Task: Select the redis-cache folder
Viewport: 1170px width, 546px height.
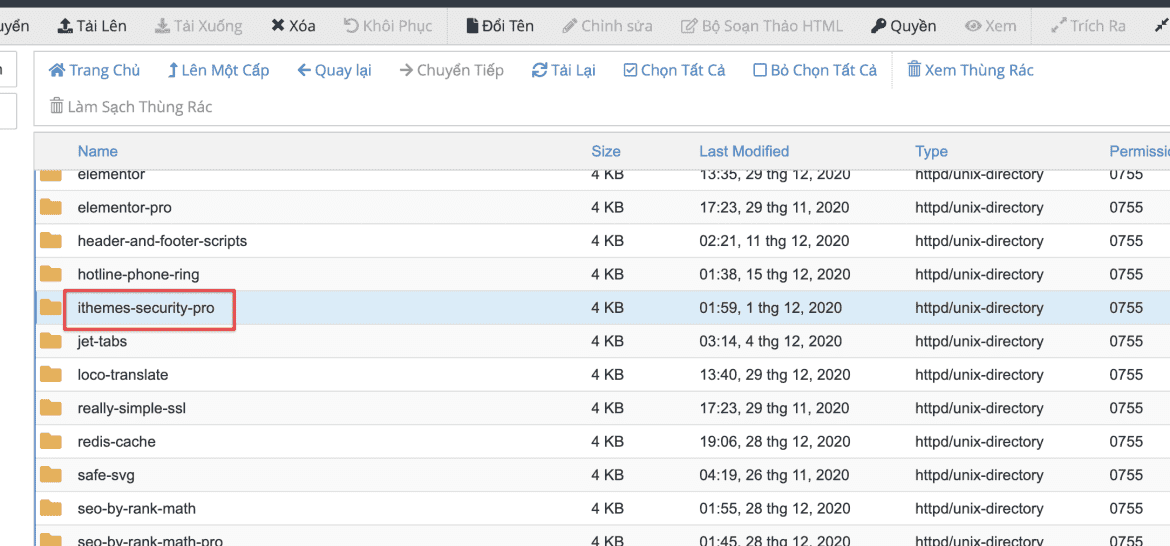Action: pyautogui.click(x=117, y=442)
